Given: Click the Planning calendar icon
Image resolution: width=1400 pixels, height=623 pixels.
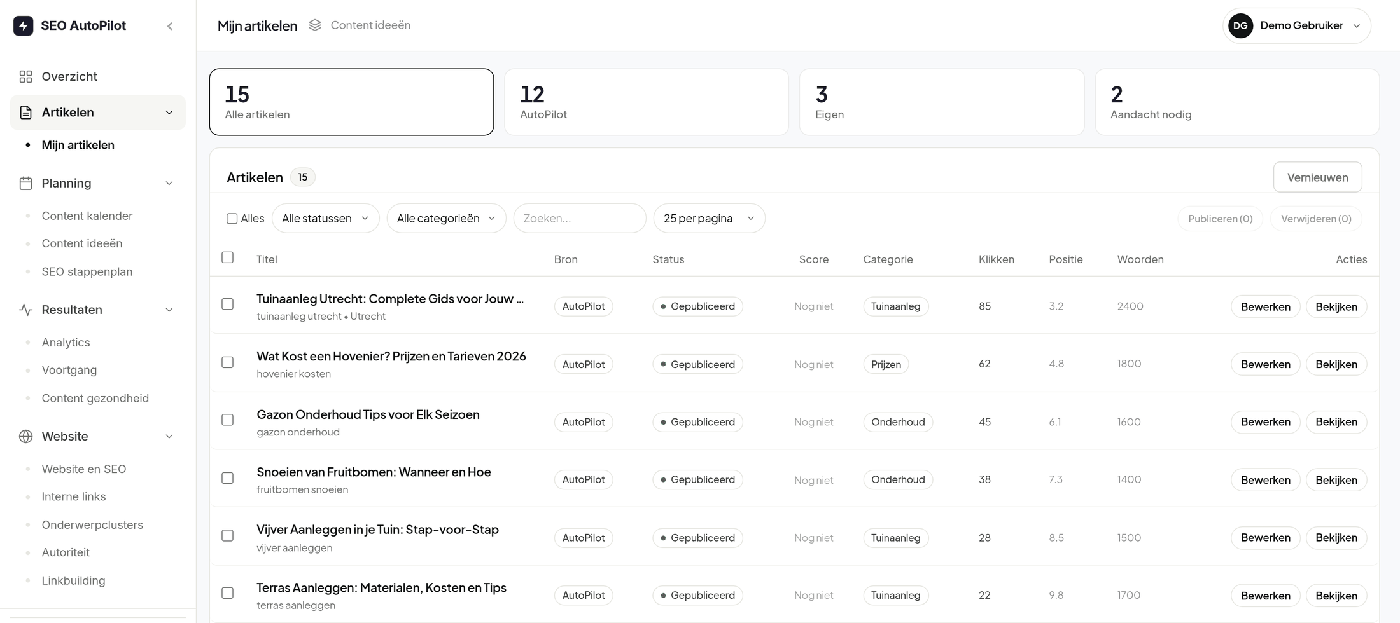Looking at the screenshot, I should 26,183.
